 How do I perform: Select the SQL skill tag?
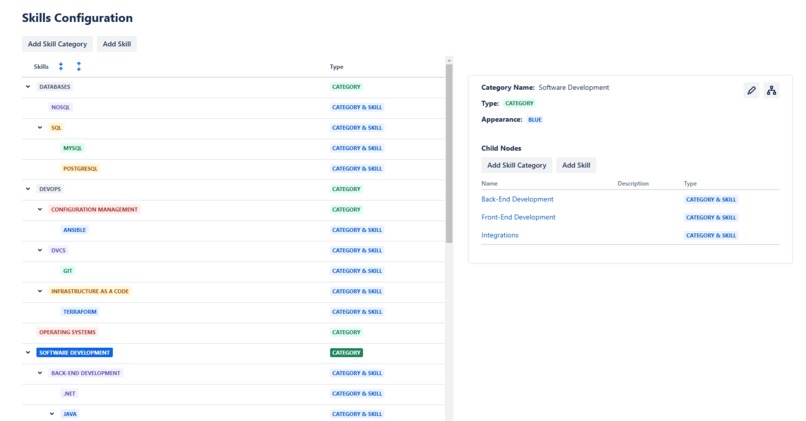coord(56,127)
